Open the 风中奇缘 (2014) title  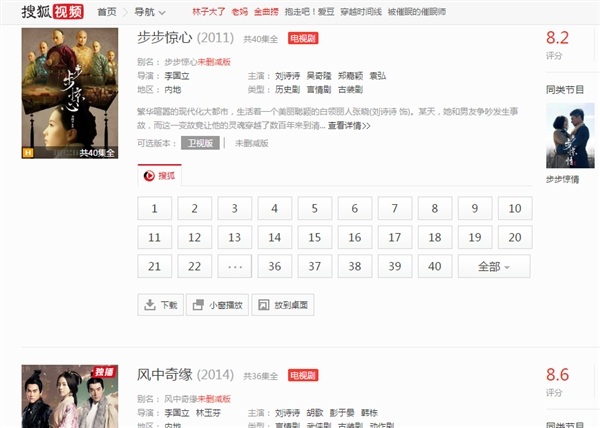coord(186,374)
